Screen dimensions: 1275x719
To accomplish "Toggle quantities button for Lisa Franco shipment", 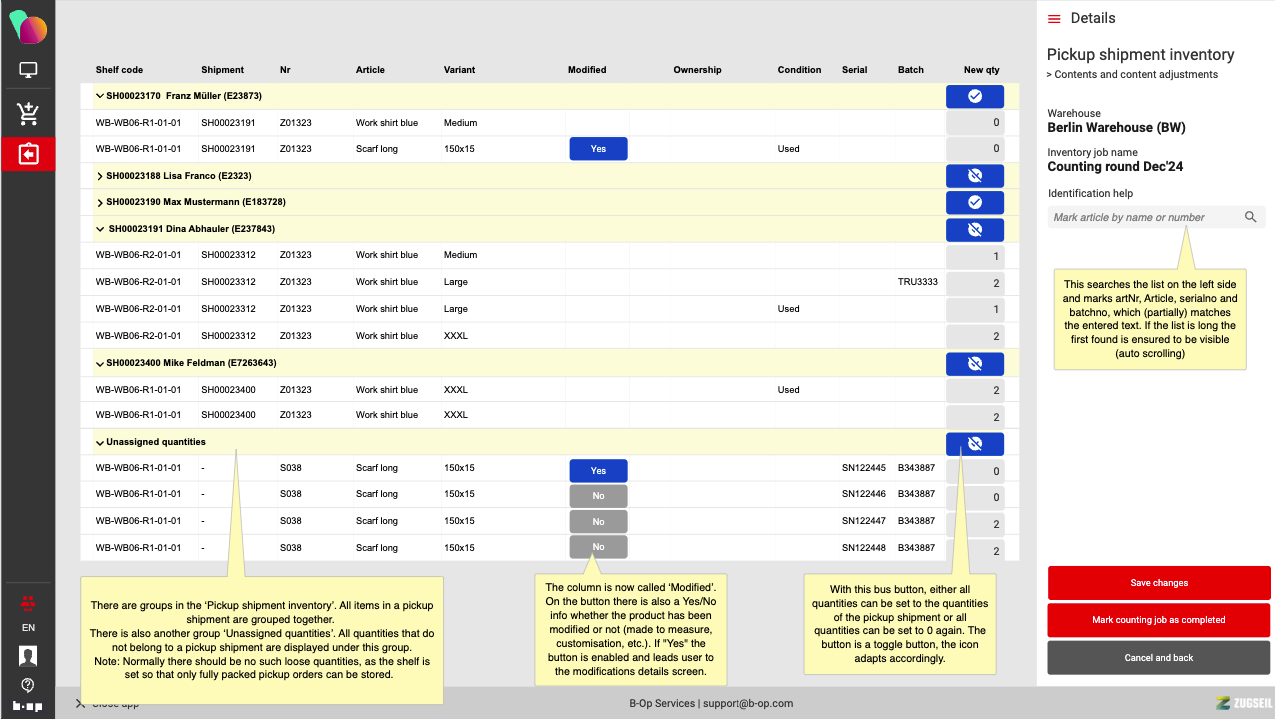I will [x=974, y=176].
